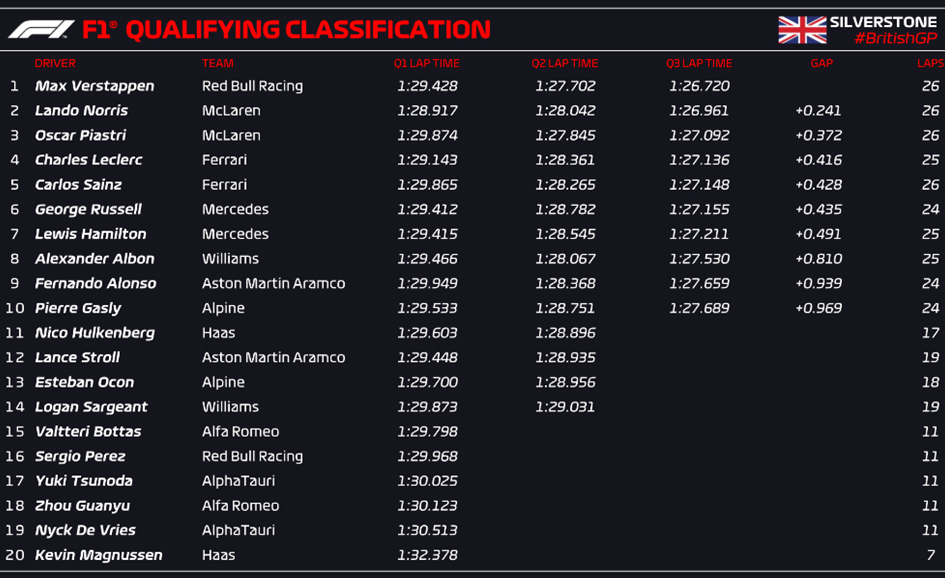Click the Q2 LAP TIME header
945x578 pixels.
(x=565, y=63)
